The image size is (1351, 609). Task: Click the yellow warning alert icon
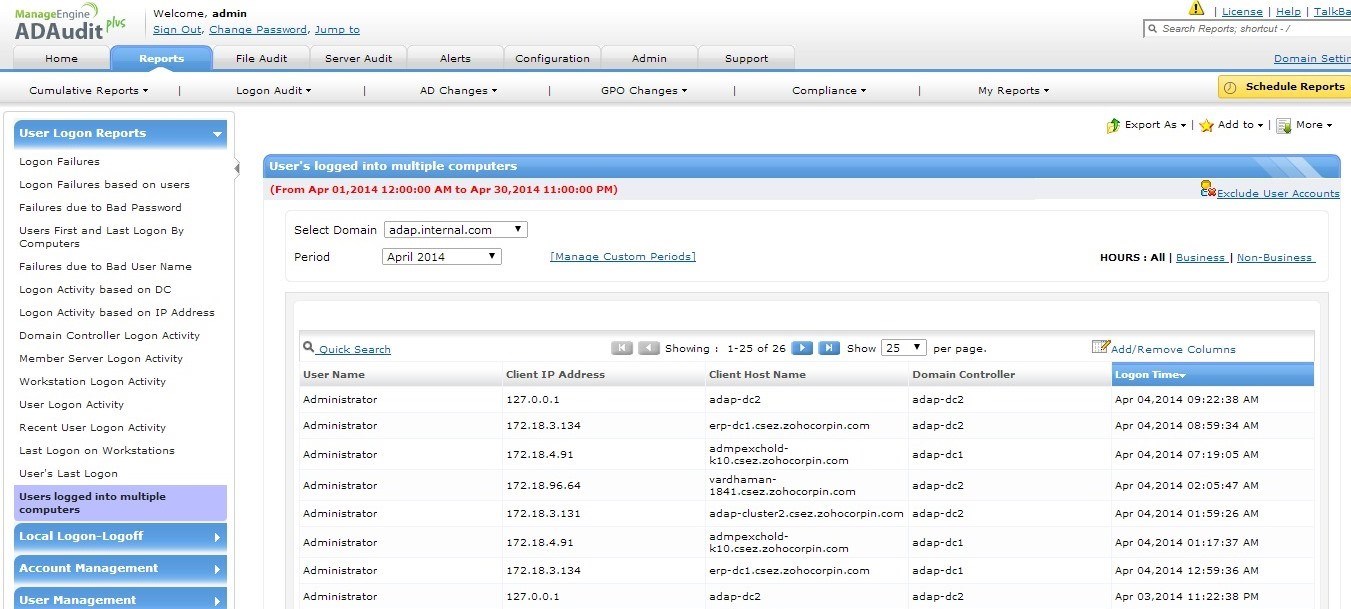[1197, 9]
